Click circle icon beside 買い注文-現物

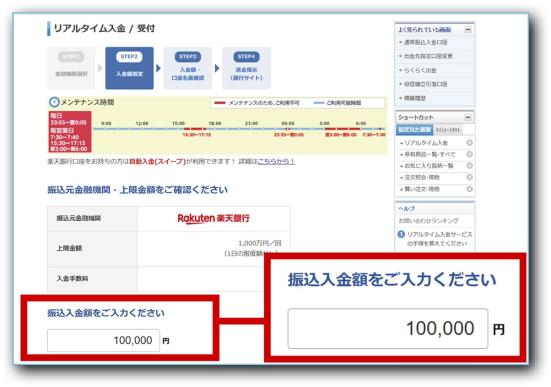pos(469,189)
